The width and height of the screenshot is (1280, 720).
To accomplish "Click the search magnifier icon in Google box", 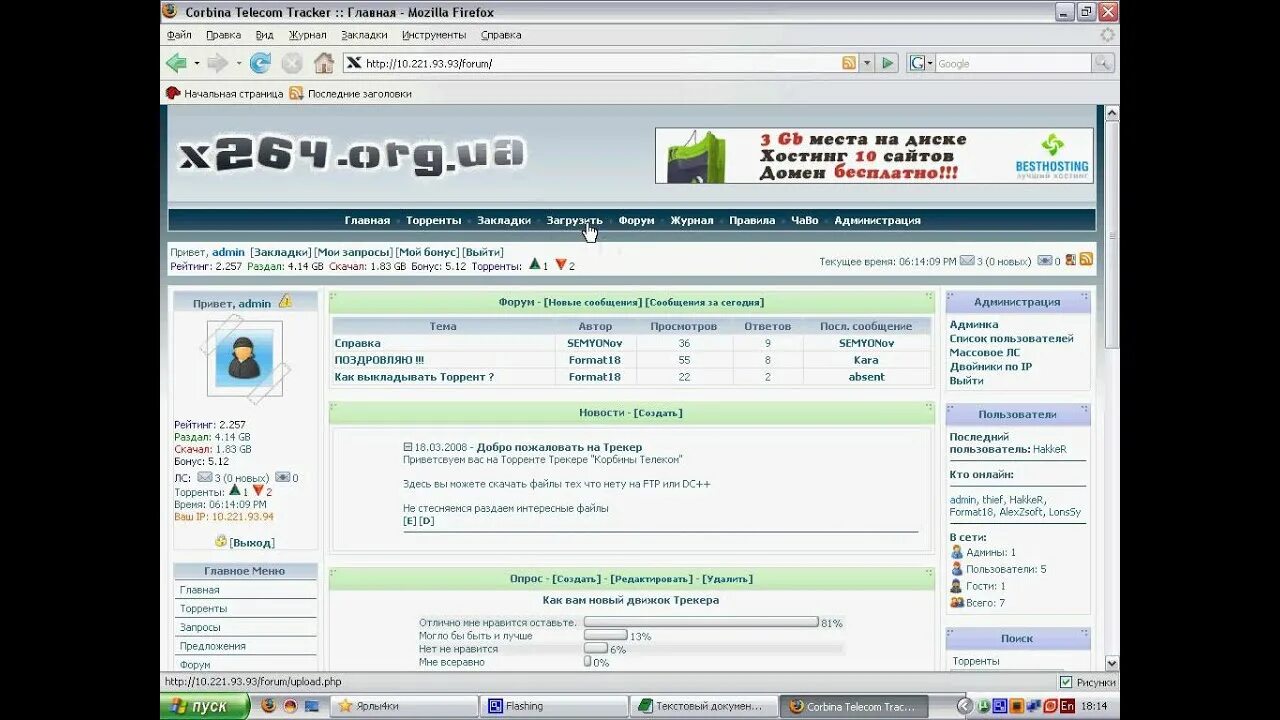I will [1102, 63].
